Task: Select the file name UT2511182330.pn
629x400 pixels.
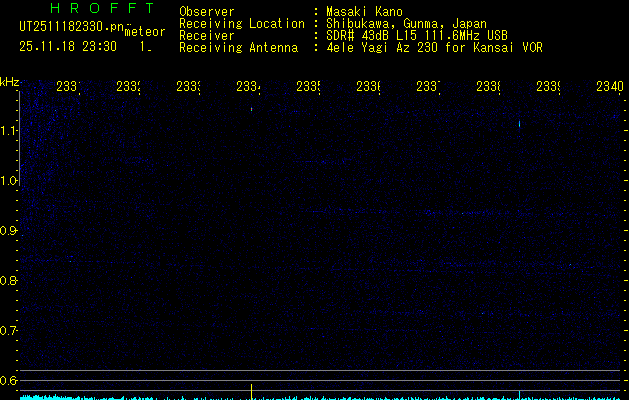Action: [71, 27]
